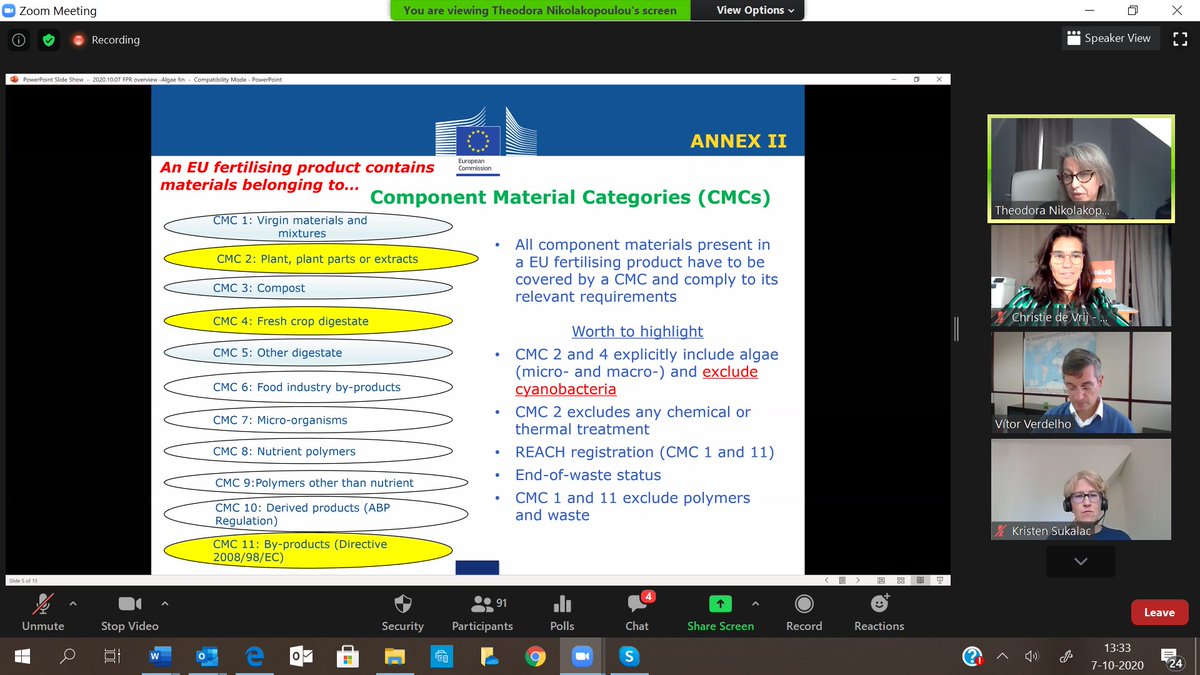
Task: Start a cloud Record of the meeting
Action: point(803,612)
